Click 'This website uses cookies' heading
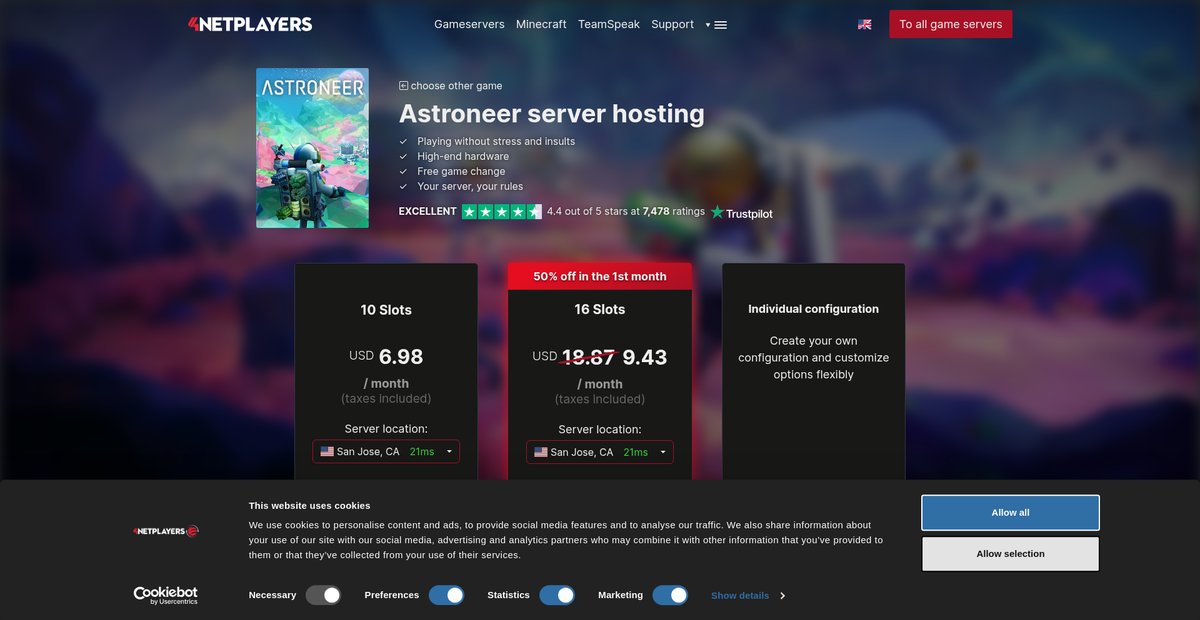 310,506
